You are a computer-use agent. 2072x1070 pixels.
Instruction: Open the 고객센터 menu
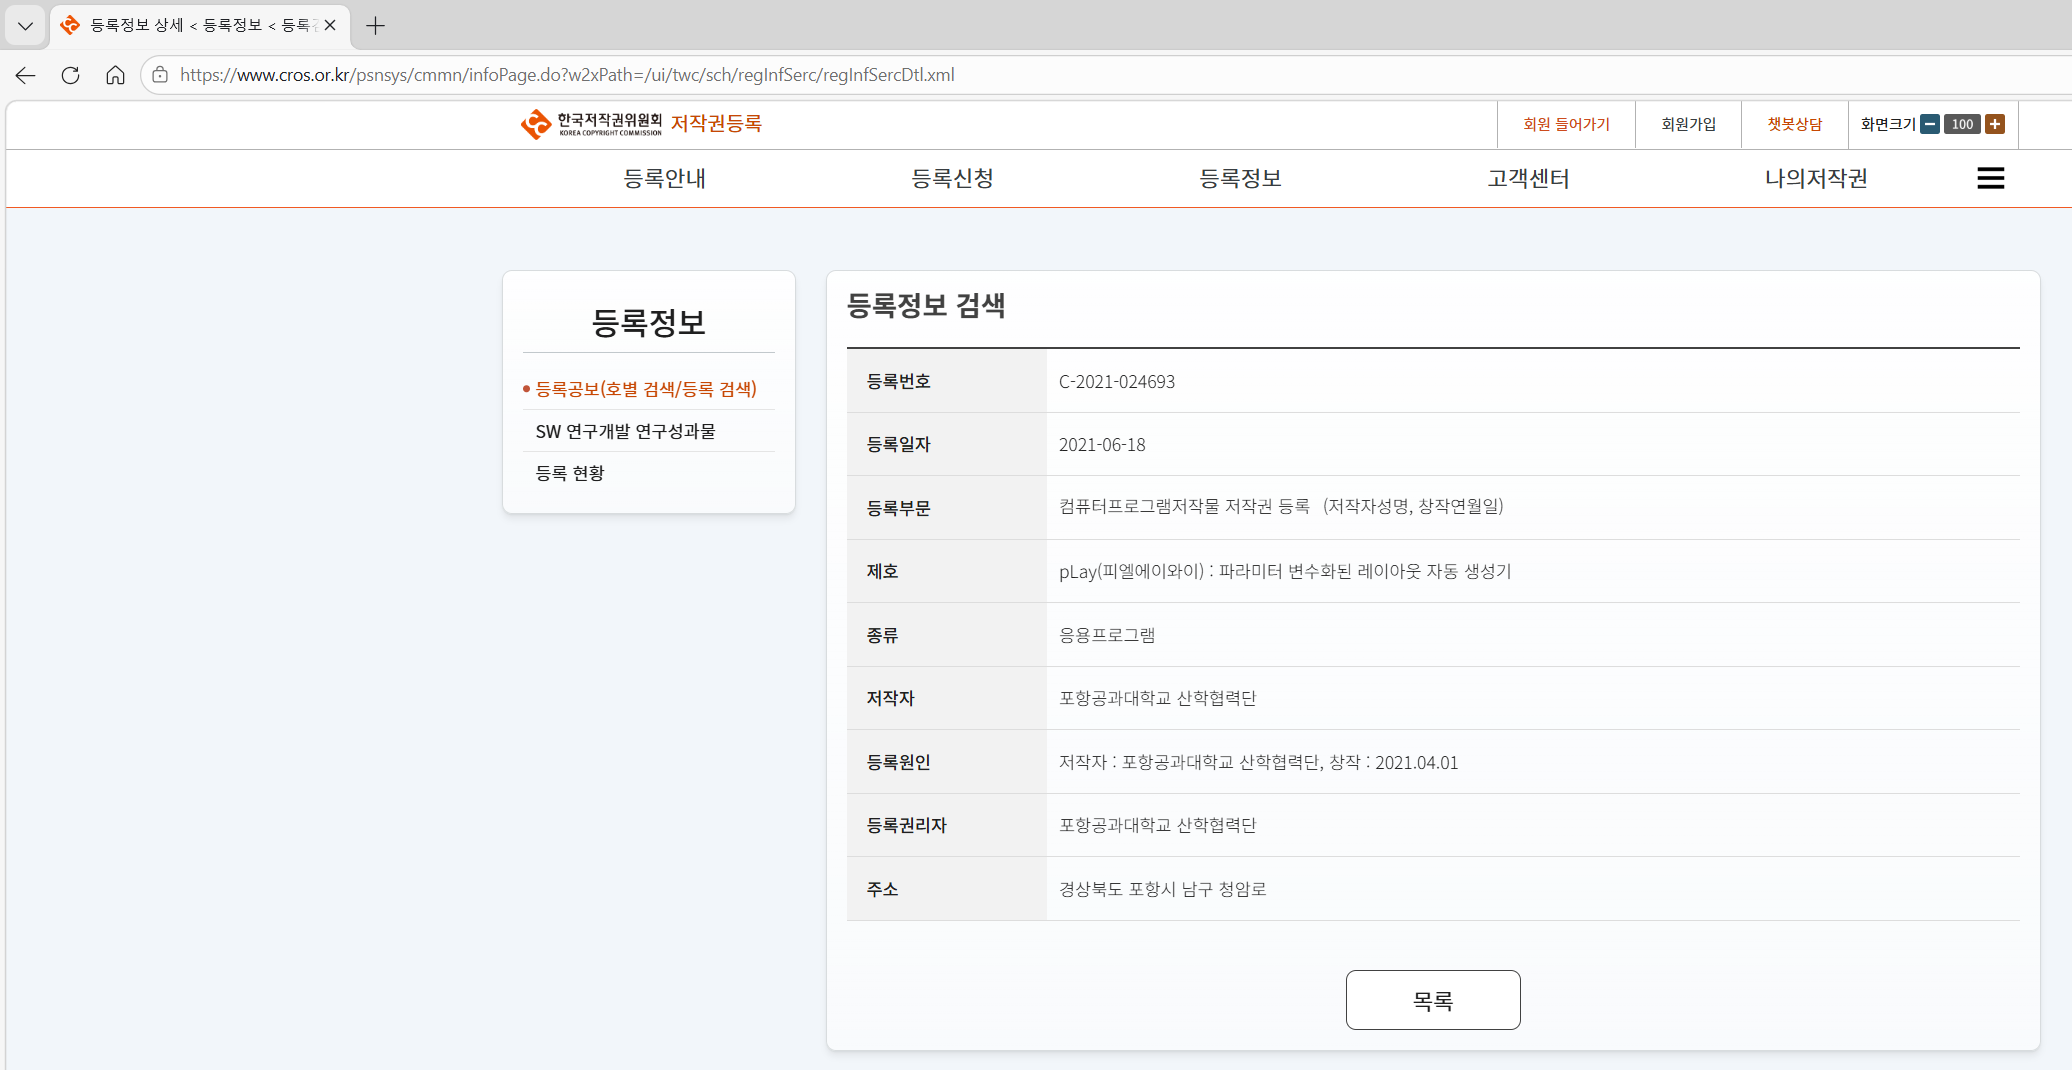pyautogui.click(x=1528, y=178)
